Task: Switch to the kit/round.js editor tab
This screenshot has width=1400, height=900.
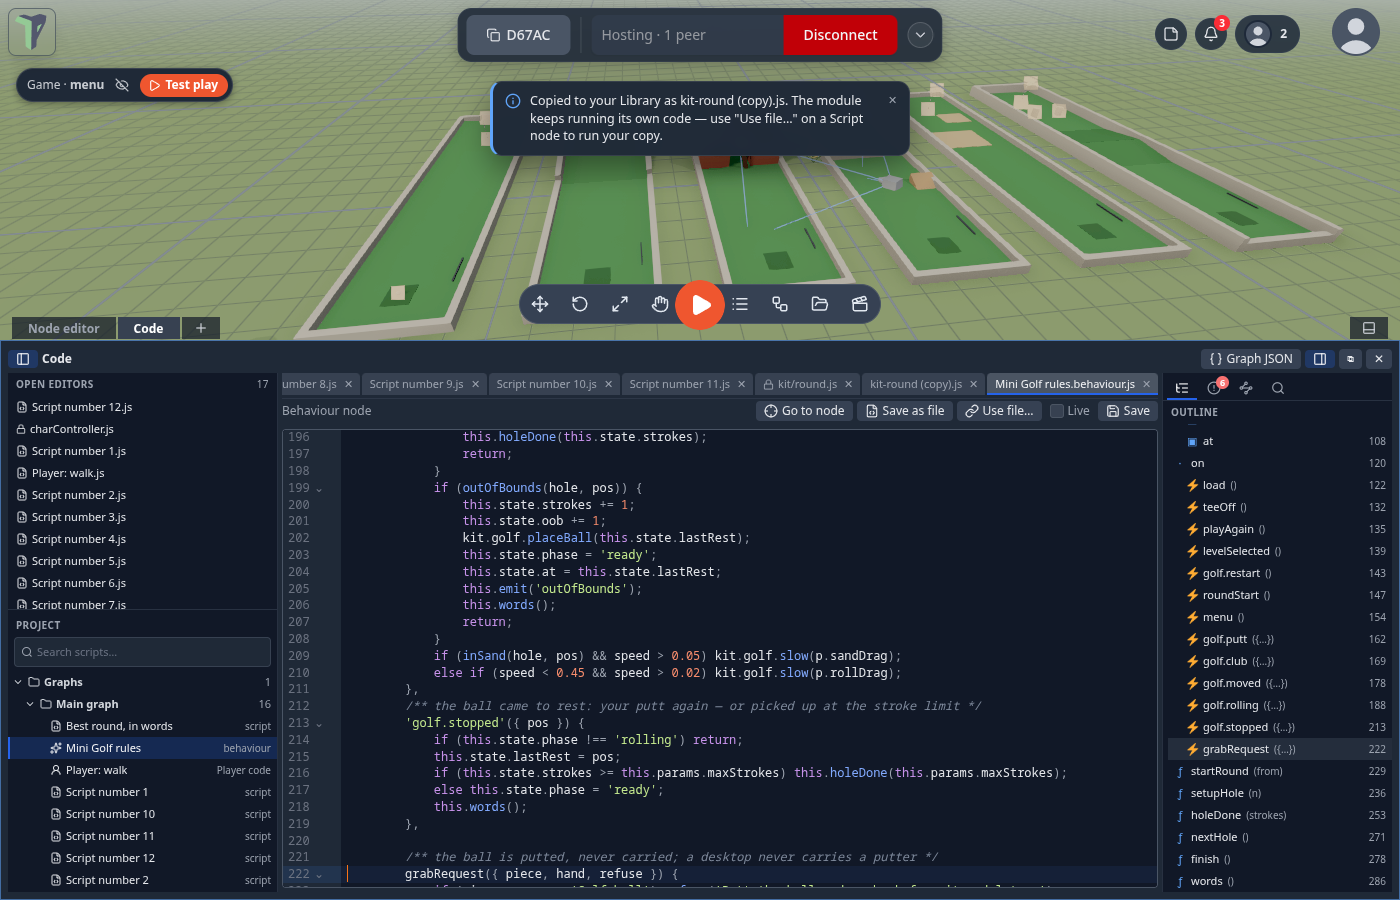Action: [x=807, y=384]
